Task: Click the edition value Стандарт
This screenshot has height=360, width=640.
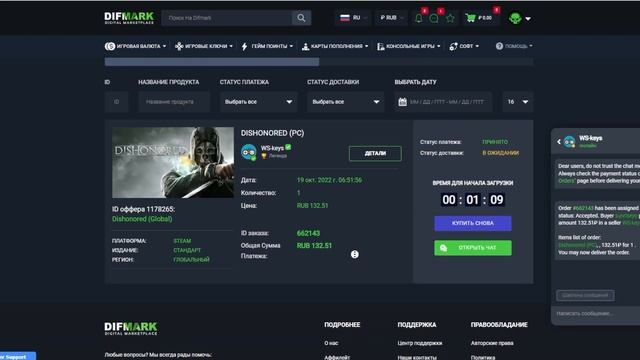Action: [x=187, y=250]
